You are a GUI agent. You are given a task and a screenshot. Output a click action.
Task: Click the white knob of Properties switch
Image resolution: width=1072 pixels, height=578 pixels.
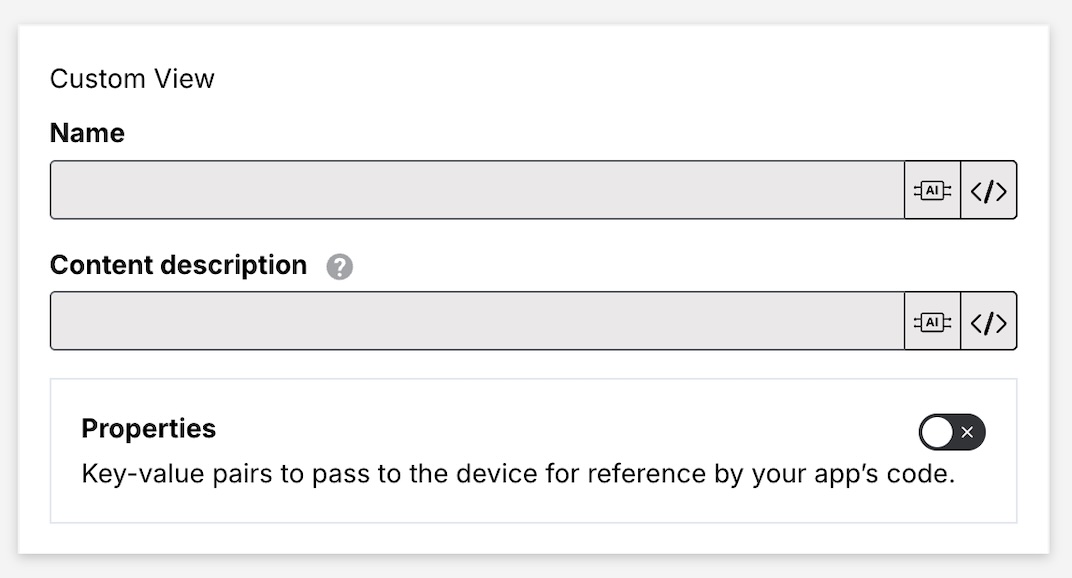click(x=938, y=432)
